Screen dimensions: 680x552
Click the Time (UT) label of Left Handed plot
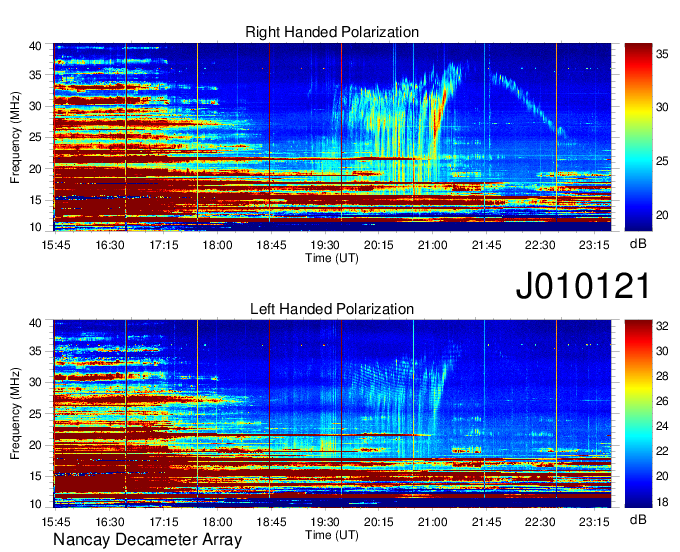coord(332,535)
